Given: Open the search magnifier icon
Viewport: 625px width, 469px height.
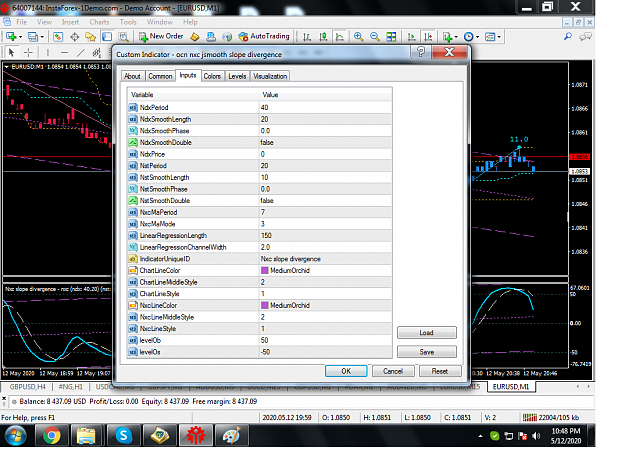Looking at the screenshot, I should tap(568, 37).
